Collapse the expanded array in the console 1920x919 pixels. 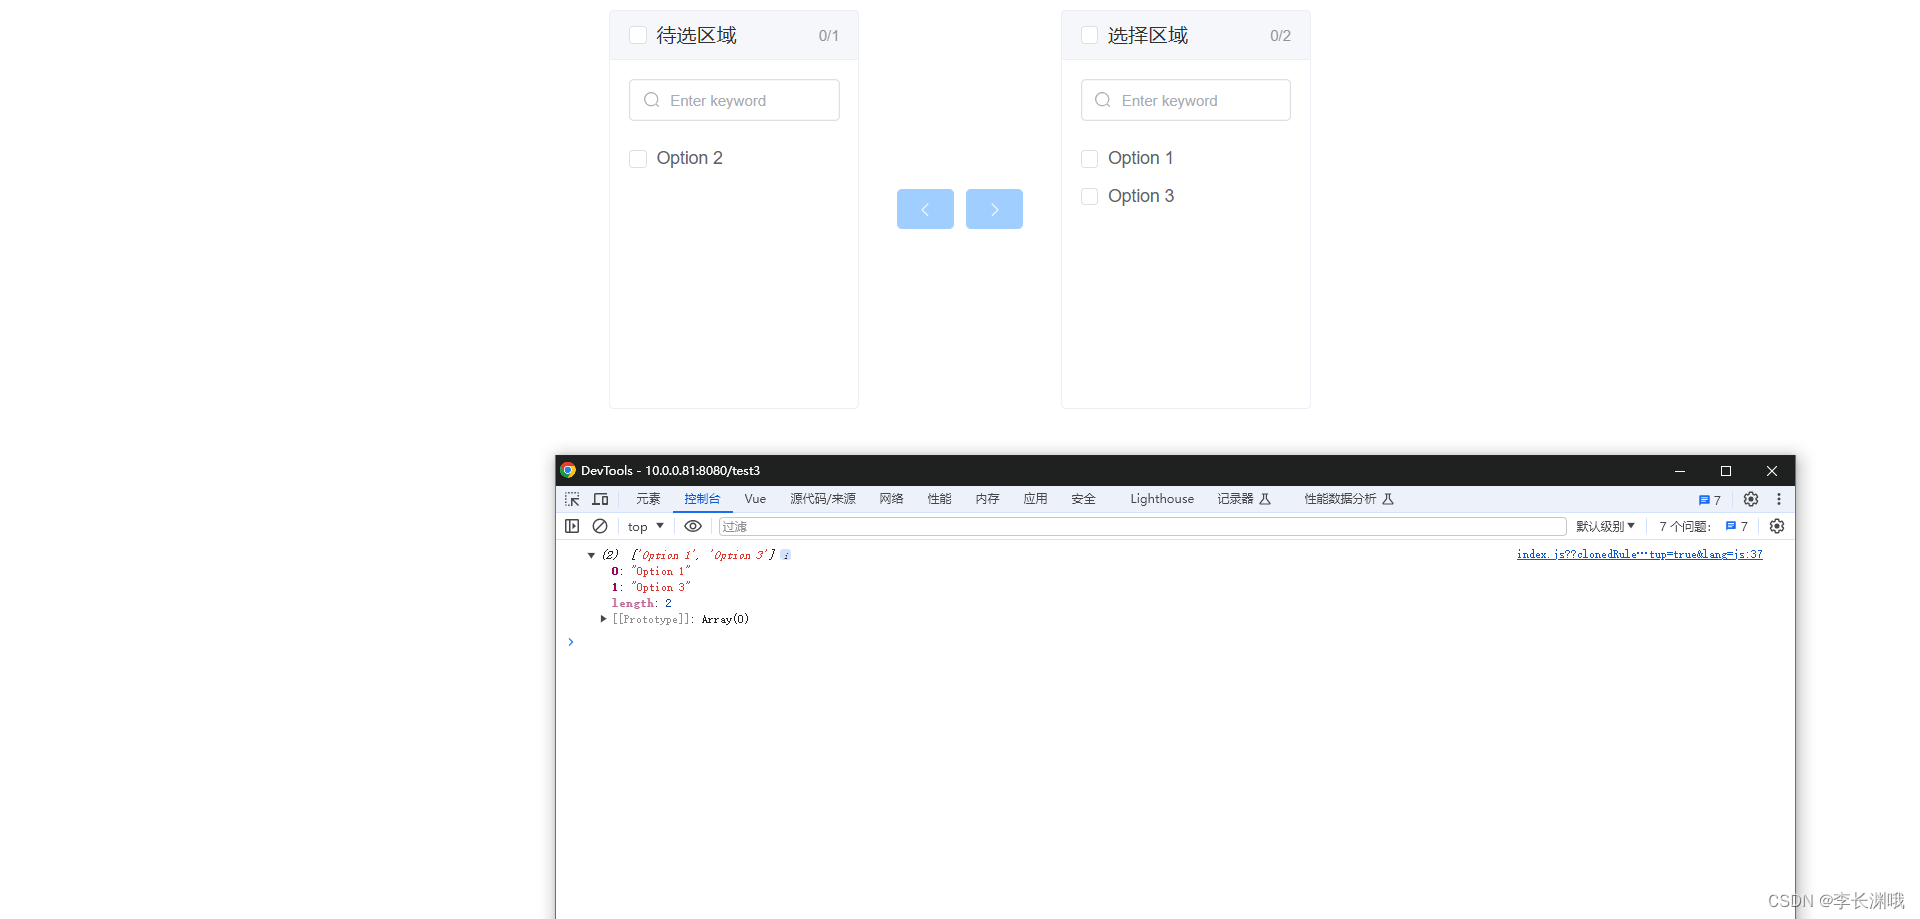(591, 555)
